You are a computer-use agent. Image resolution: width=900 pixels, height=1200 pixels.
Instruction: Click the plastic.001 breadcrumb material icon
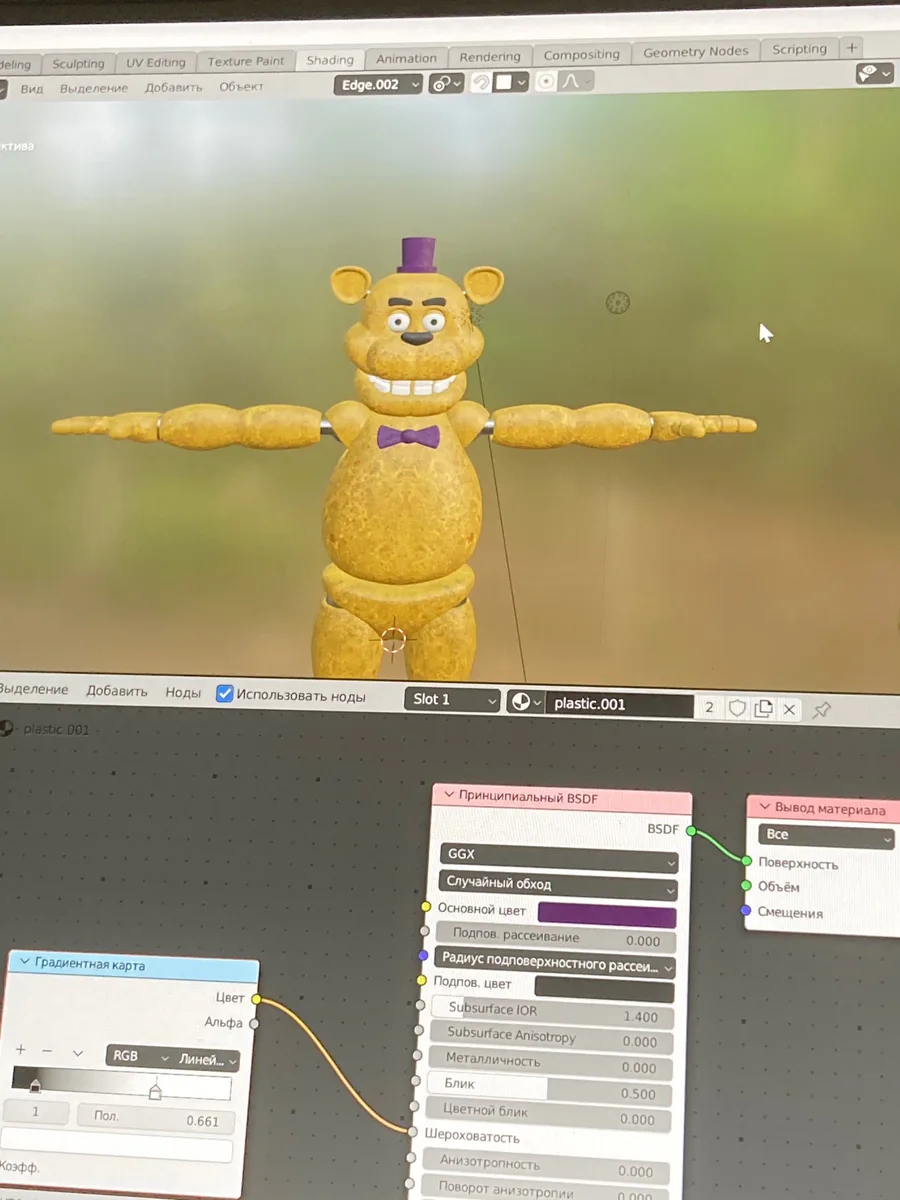[8, 729]
